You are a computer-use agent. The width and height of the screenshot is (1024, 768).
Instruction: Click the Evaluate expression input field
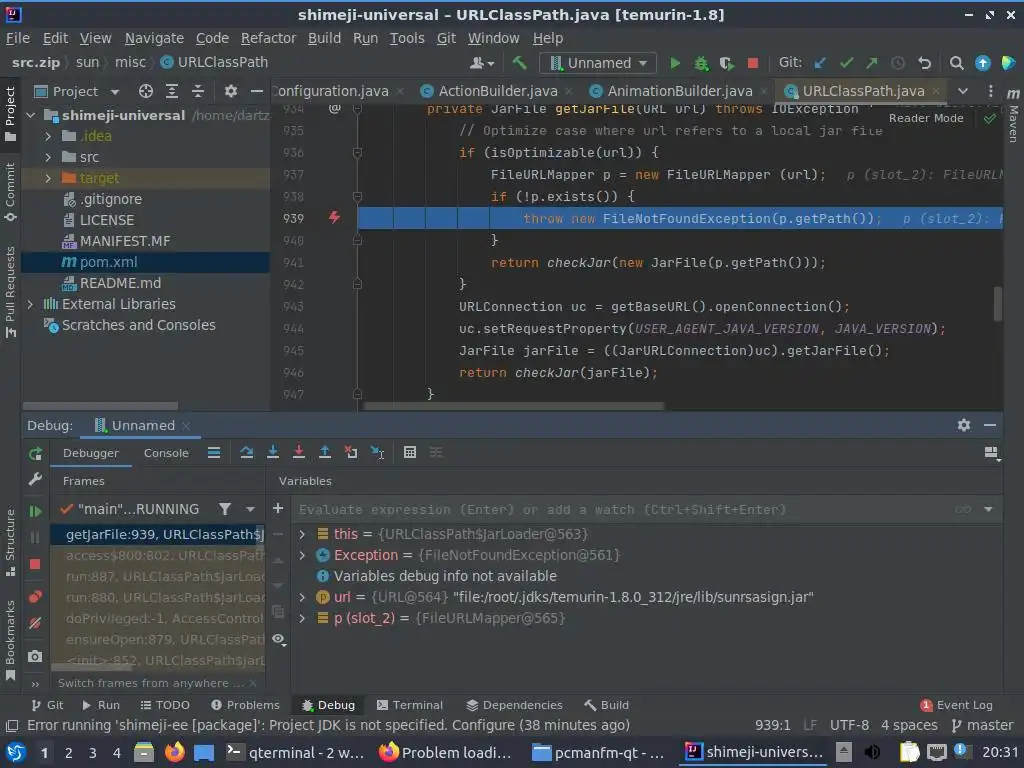click(620, 509)
